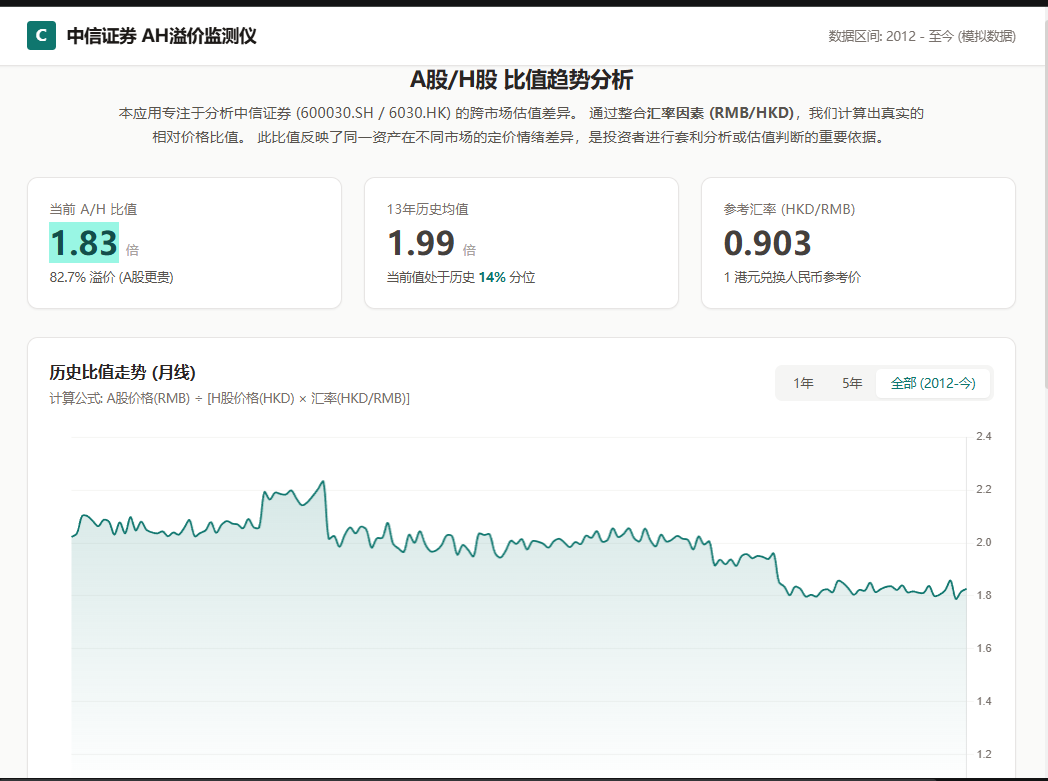Click the rightmost end of chart line
This screenshot has height=781, width=1048.
[x=965, y=589]
